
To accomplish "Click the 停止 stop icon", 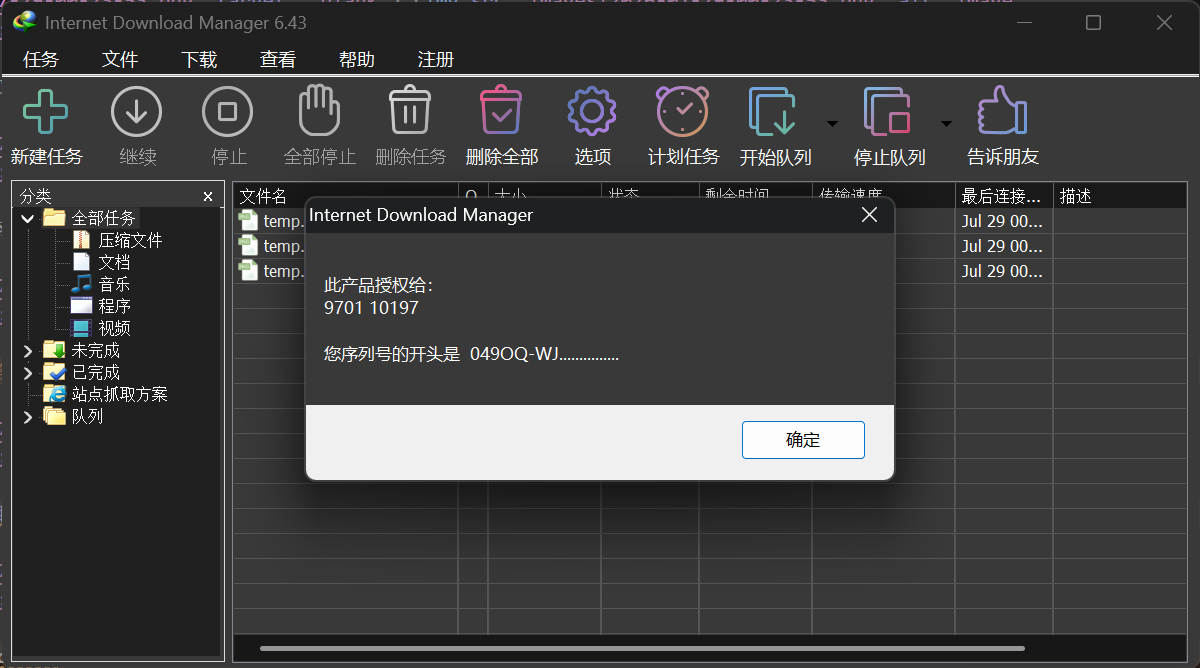I will [228, 111].
